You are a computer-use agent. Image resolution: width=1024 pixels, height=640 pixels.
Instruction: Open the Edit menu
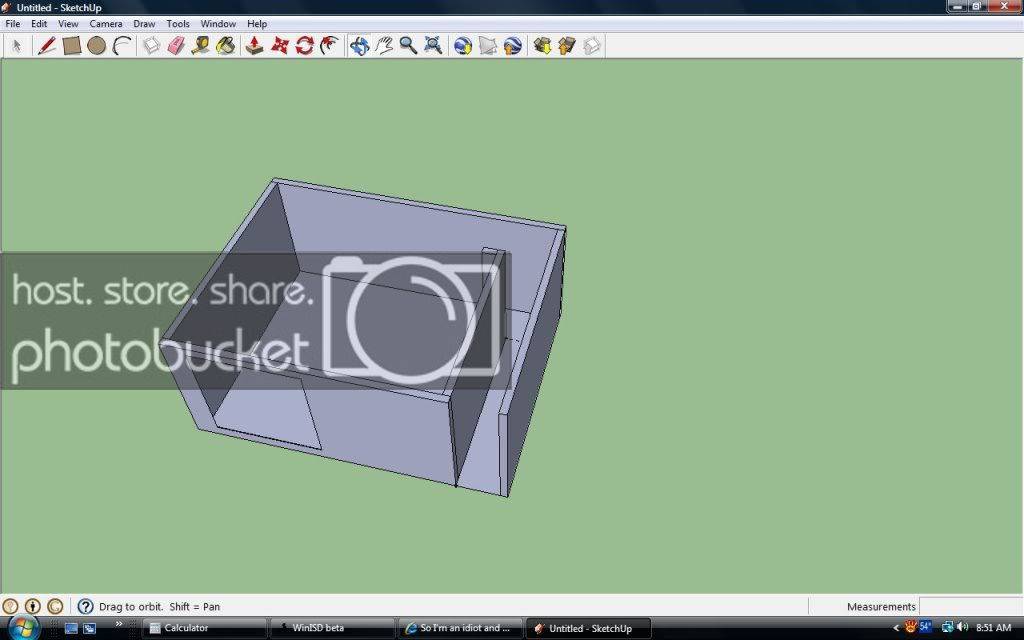tap(39, 24)
